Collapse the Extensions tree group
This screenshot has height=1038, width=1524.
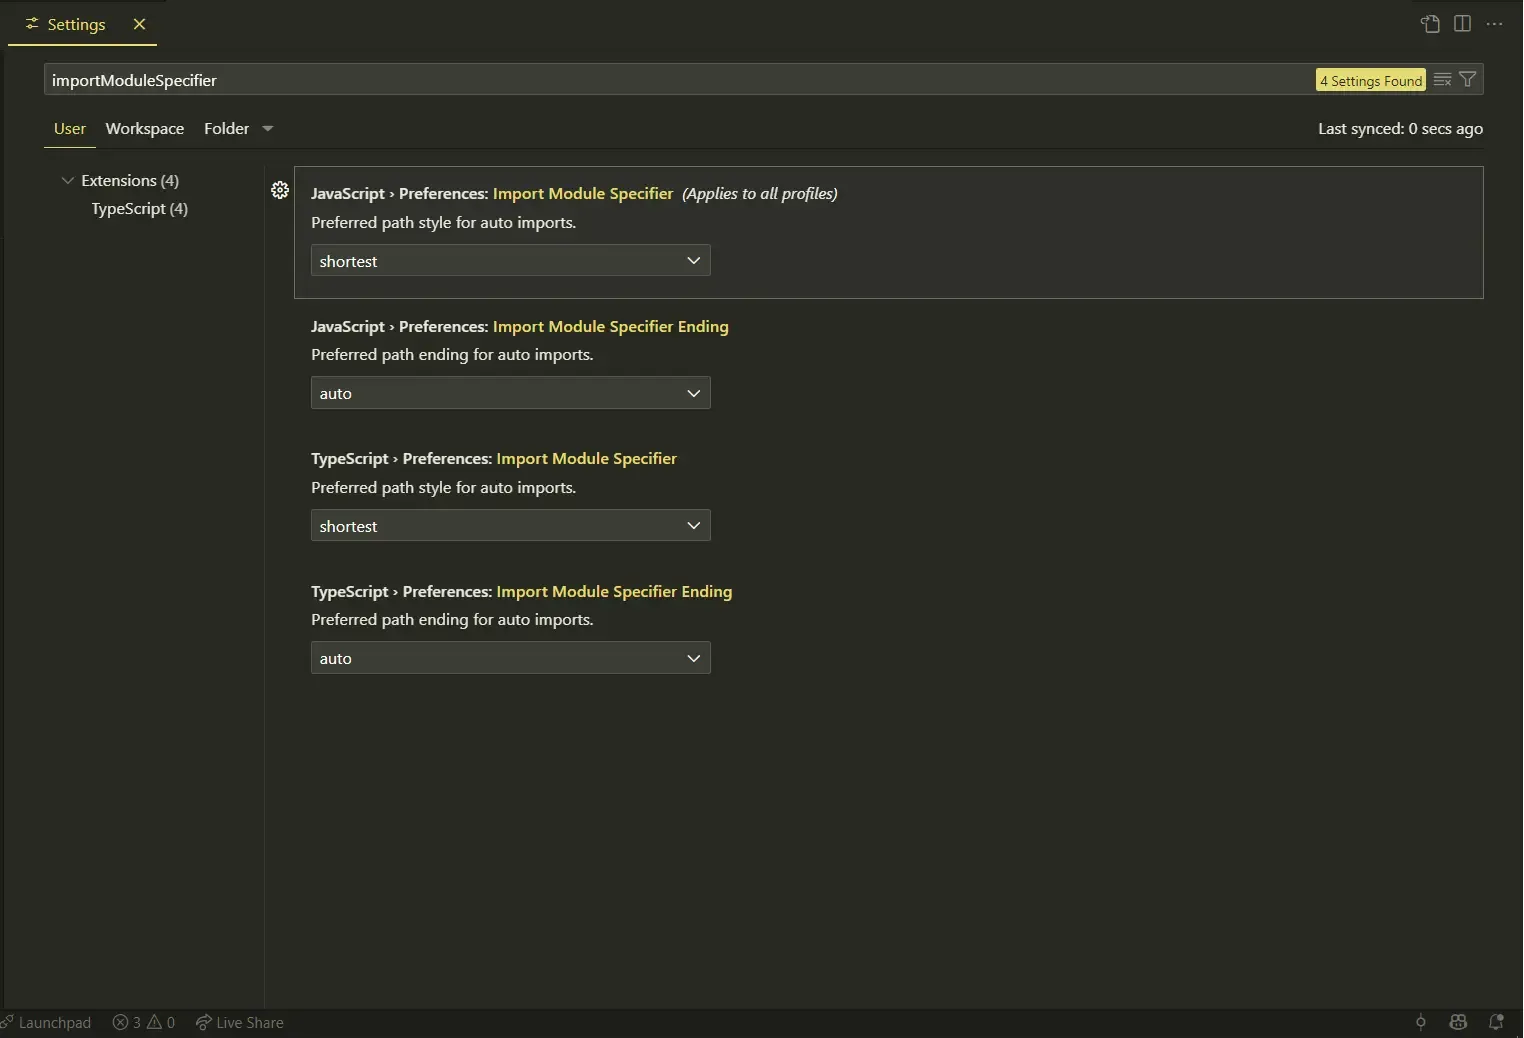[x=68, y=181]
